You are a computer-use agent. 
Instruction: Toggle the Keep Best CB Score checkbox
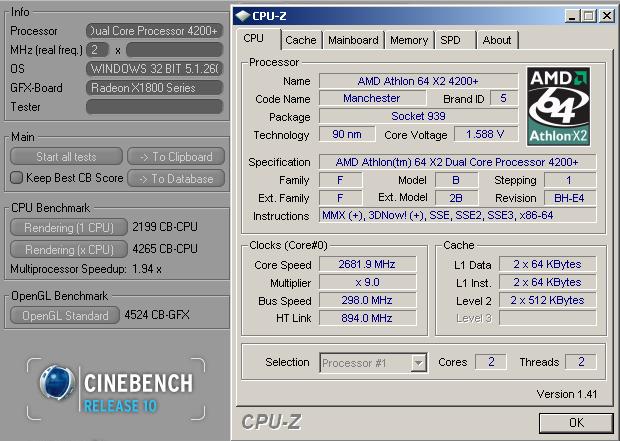pos(16,178)
